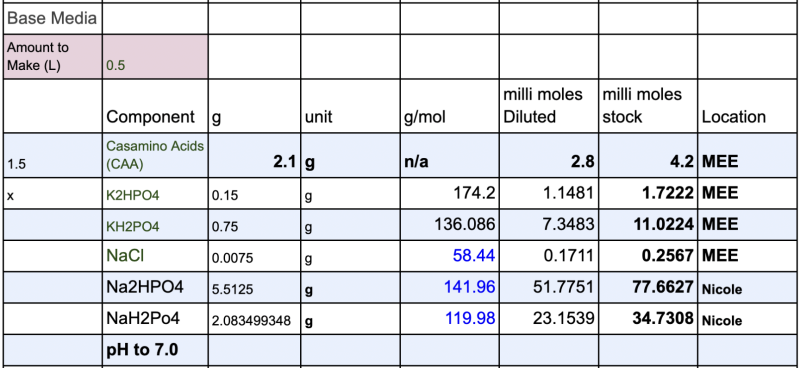Select the 0.2567 stock cell
800x368 pixels.
pyautogui.click(x=648, y=256)
